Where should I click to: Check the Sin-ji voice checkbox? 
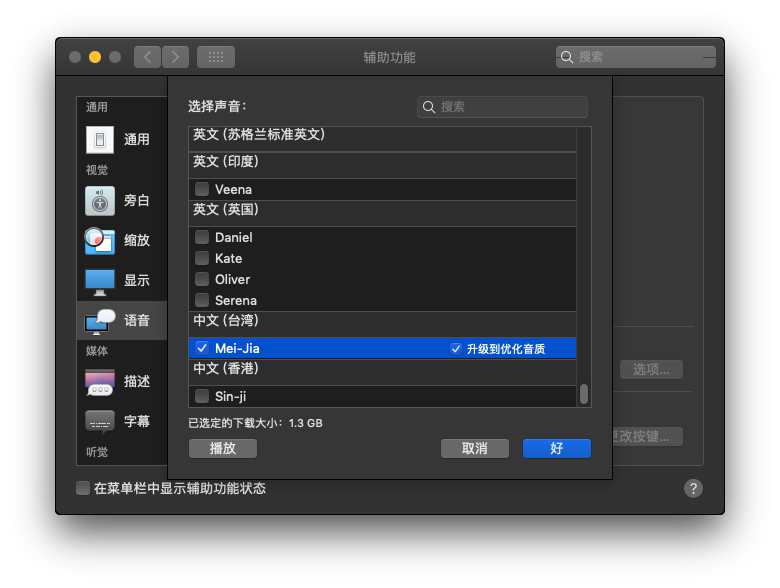point(202,396)
